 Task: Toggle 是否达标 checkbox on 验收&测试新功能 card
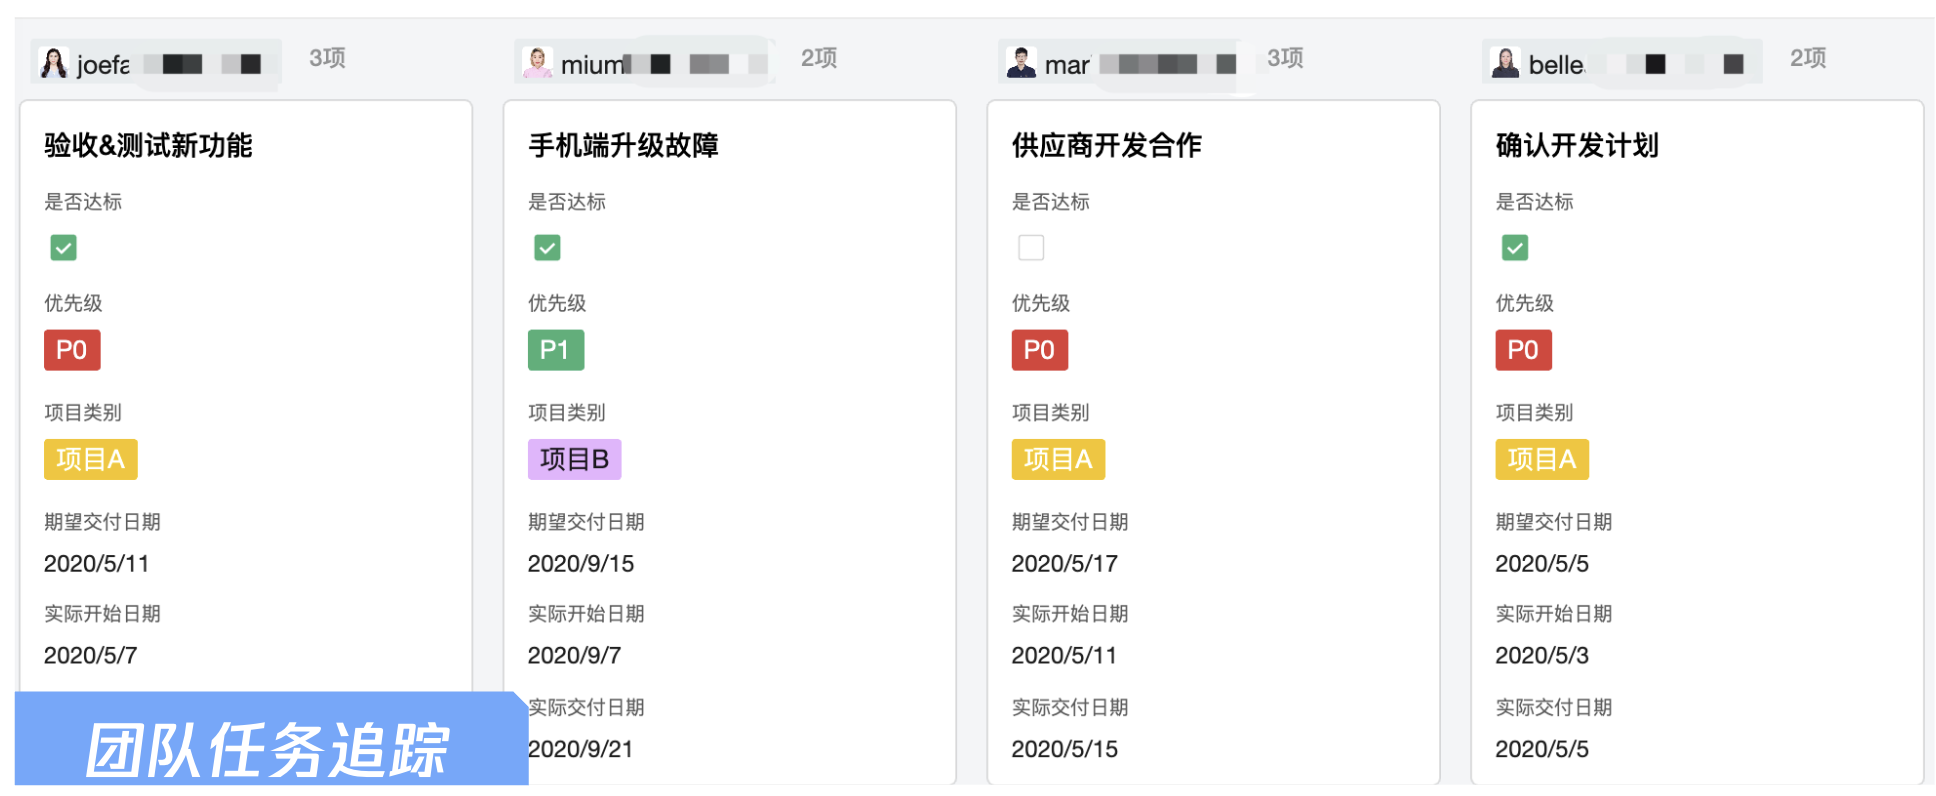pos(63,248)
